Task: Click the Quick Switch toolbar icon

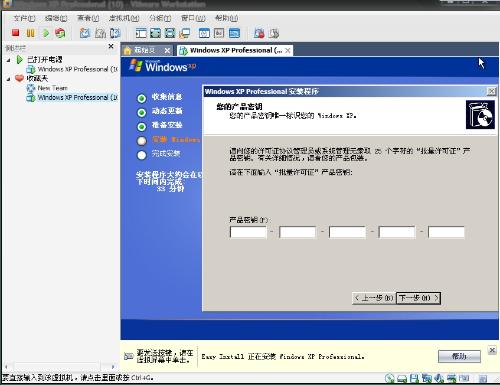Action: click(170, 33)
